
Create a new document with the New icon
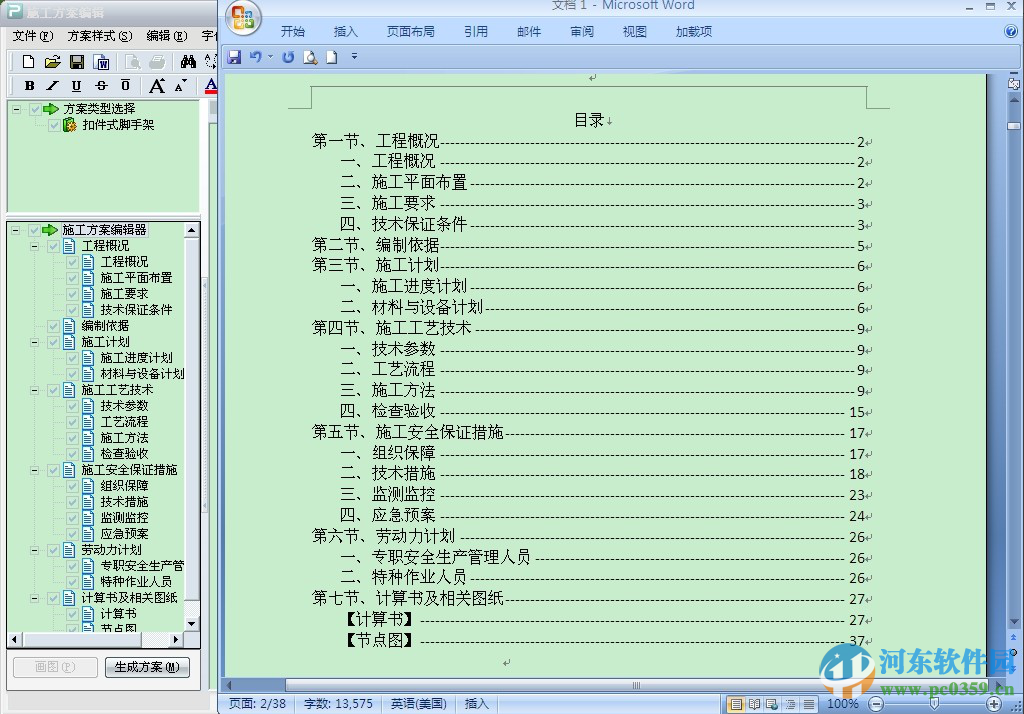coord(26,61)
